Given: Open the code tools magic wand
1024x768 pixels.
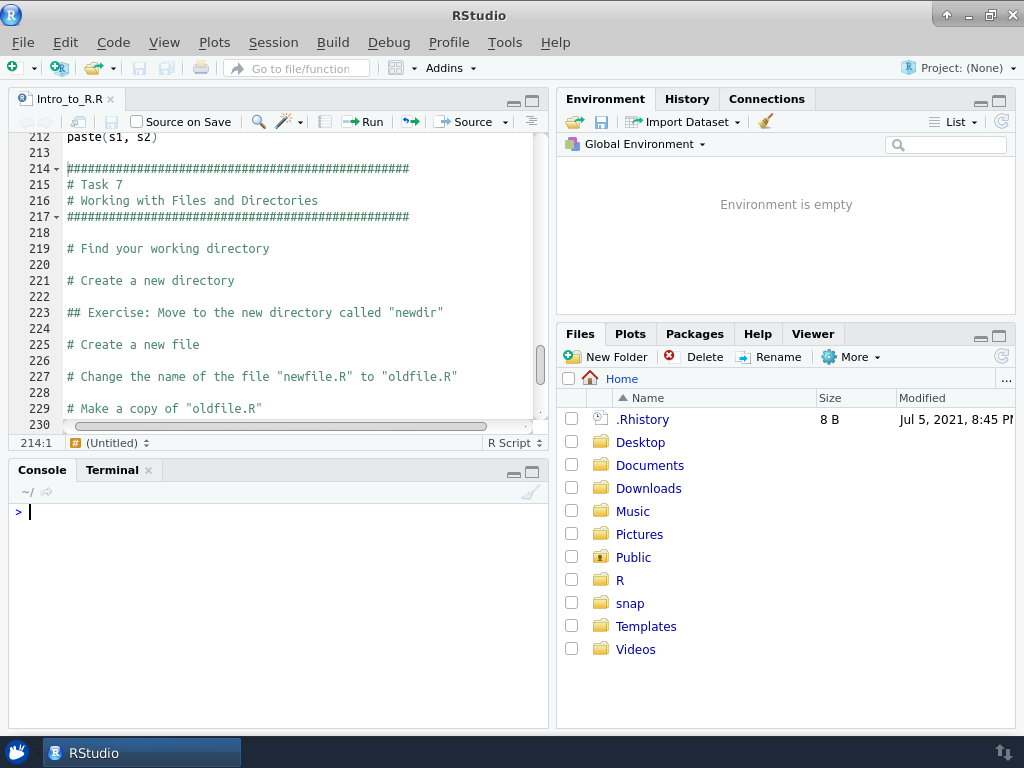Looking at the screenshot, I should (x=284, y=122).
